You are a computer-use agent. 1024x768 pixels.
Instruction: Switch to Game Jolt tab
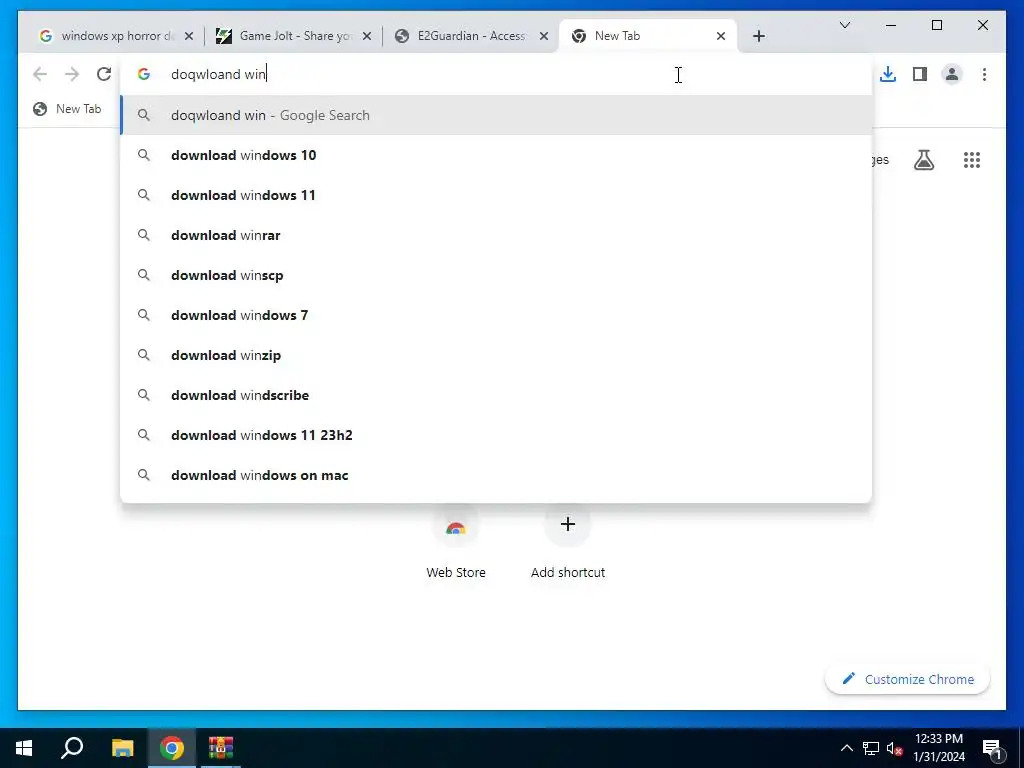click(293, 36)
